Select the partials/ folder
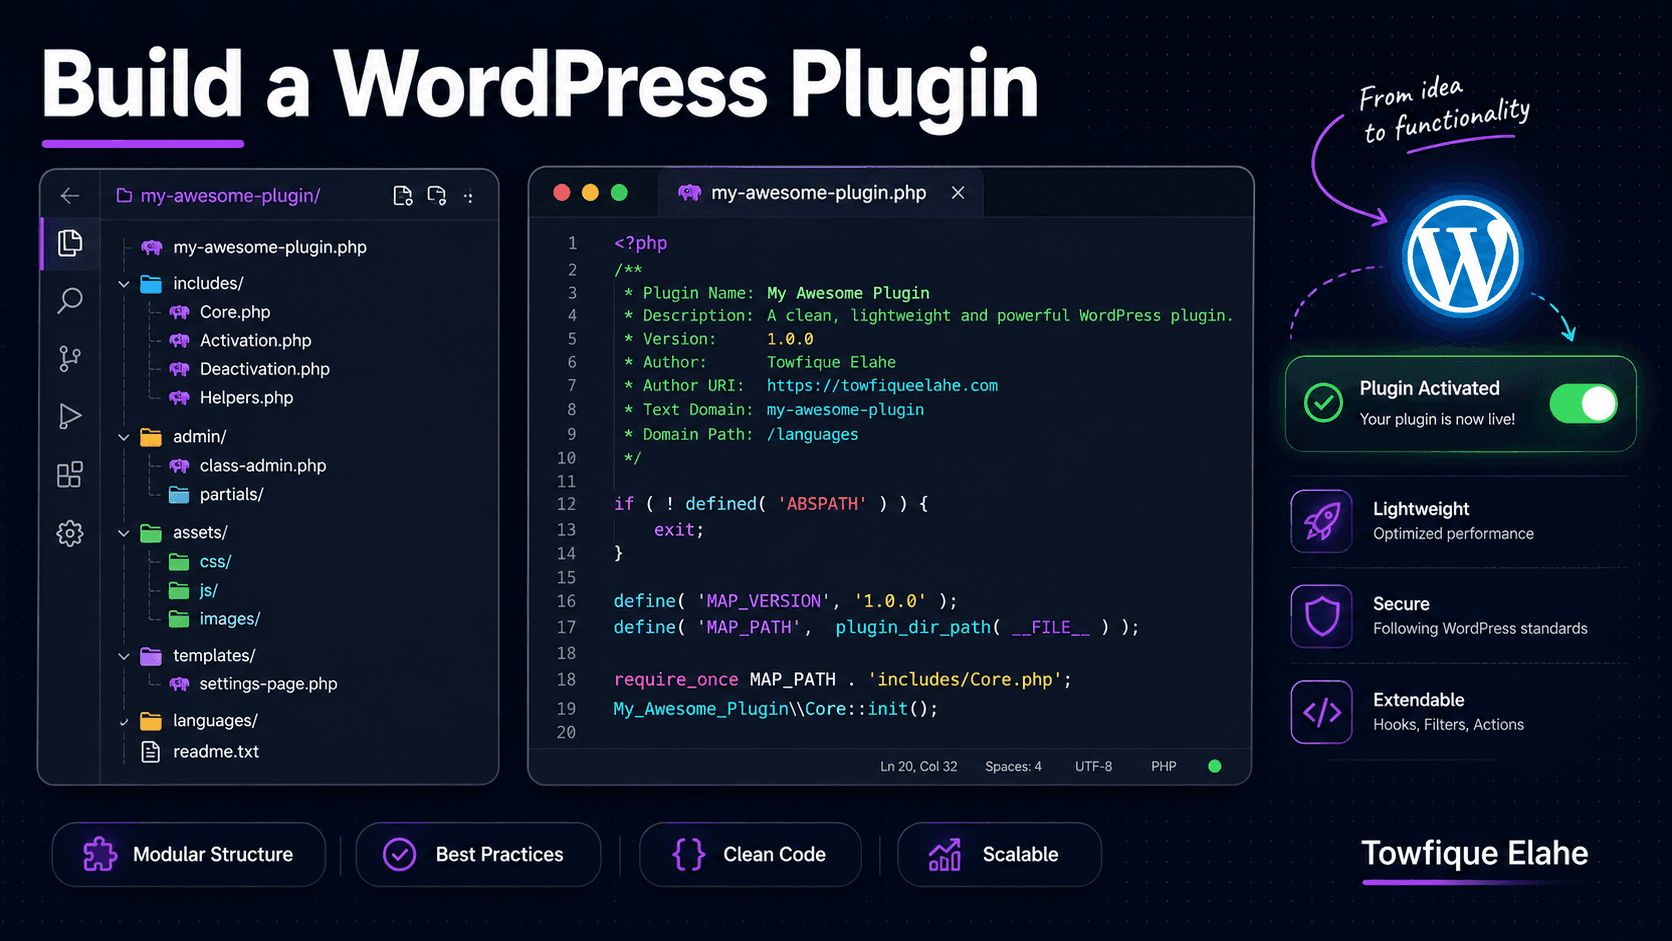 (232, 494)
